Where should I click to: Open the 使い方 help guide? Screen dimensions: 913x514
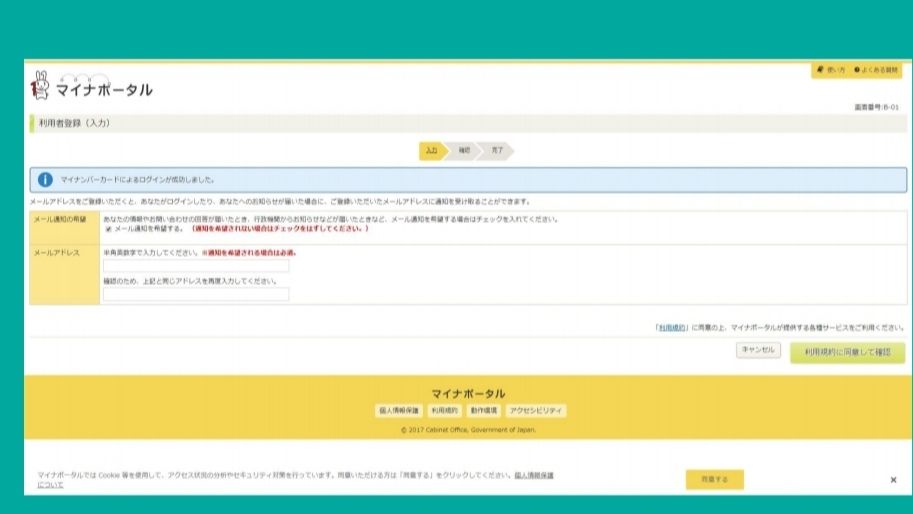831,70
